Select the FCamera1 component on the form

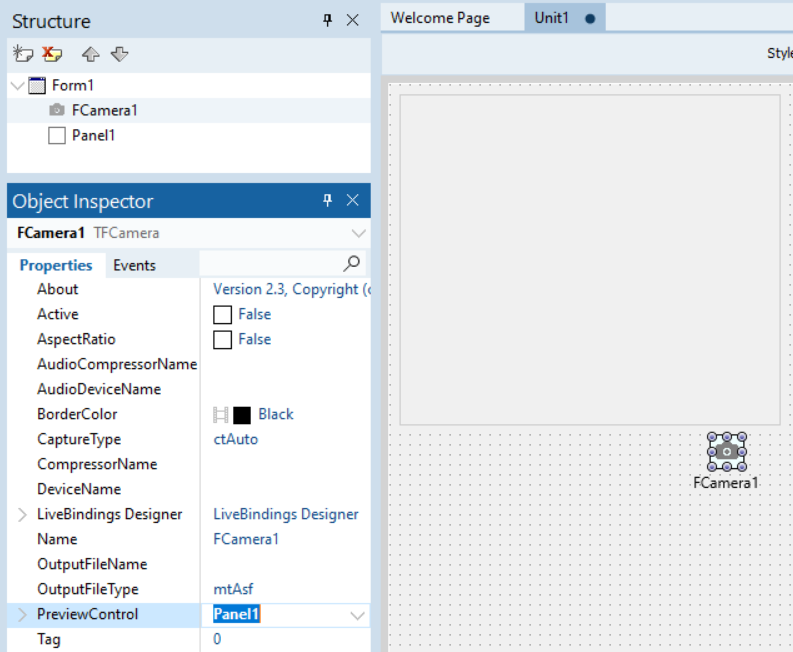pos(727,451)
